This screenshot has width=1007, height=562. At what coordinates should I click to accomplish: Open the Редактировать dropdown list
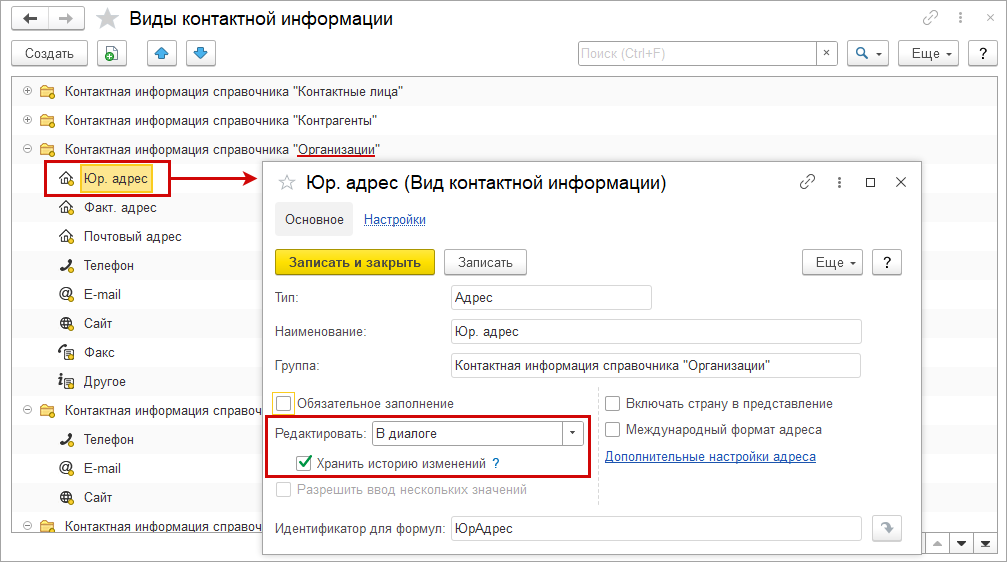573,433
